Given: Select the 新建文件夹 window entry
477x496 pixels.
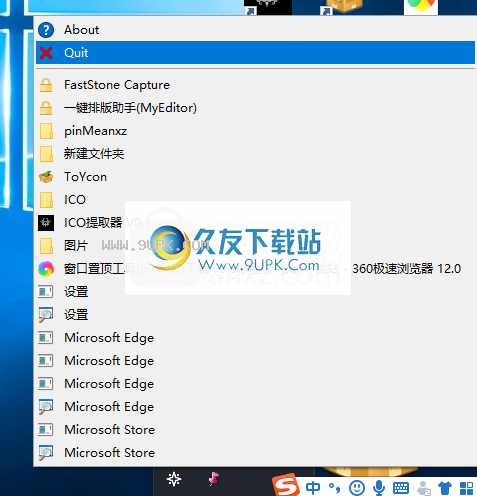Looking at the screenshot, I should [255, 154].
